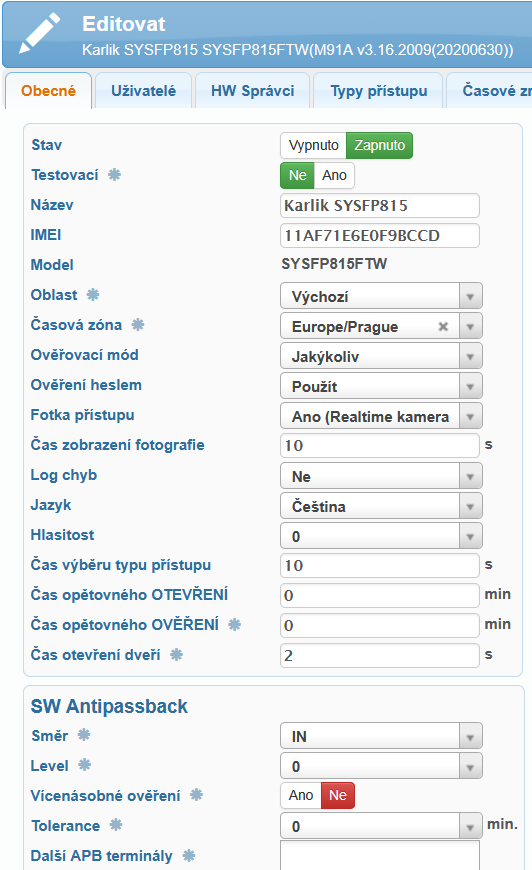Click the asterisk info icon beside Testovací

coord(114,175)
